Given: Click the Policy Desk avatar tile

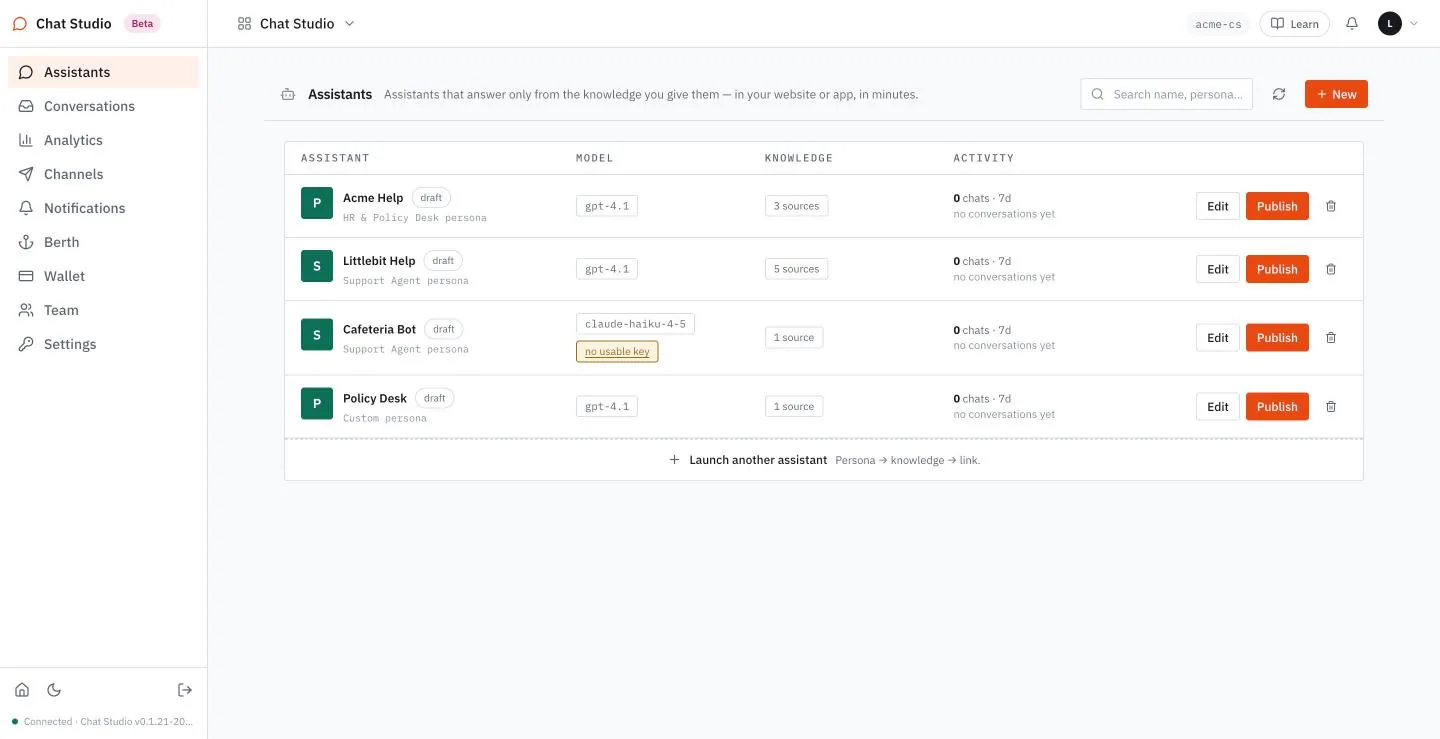Looking at the screenshot, I should pyautogui.click(x=317, y=404).
